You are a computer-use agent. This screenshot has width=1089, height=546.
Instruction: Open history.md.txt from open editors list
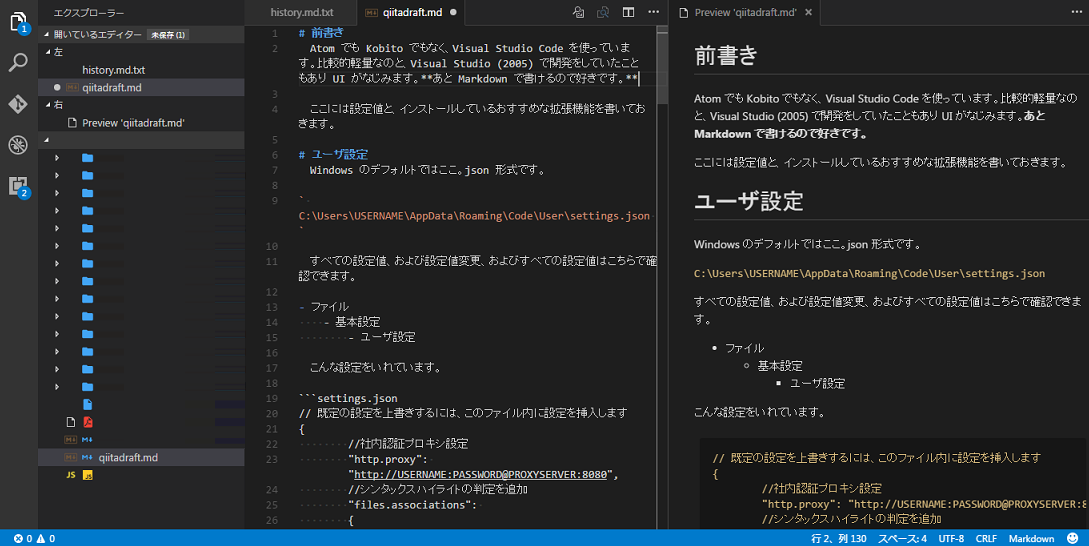114,69
